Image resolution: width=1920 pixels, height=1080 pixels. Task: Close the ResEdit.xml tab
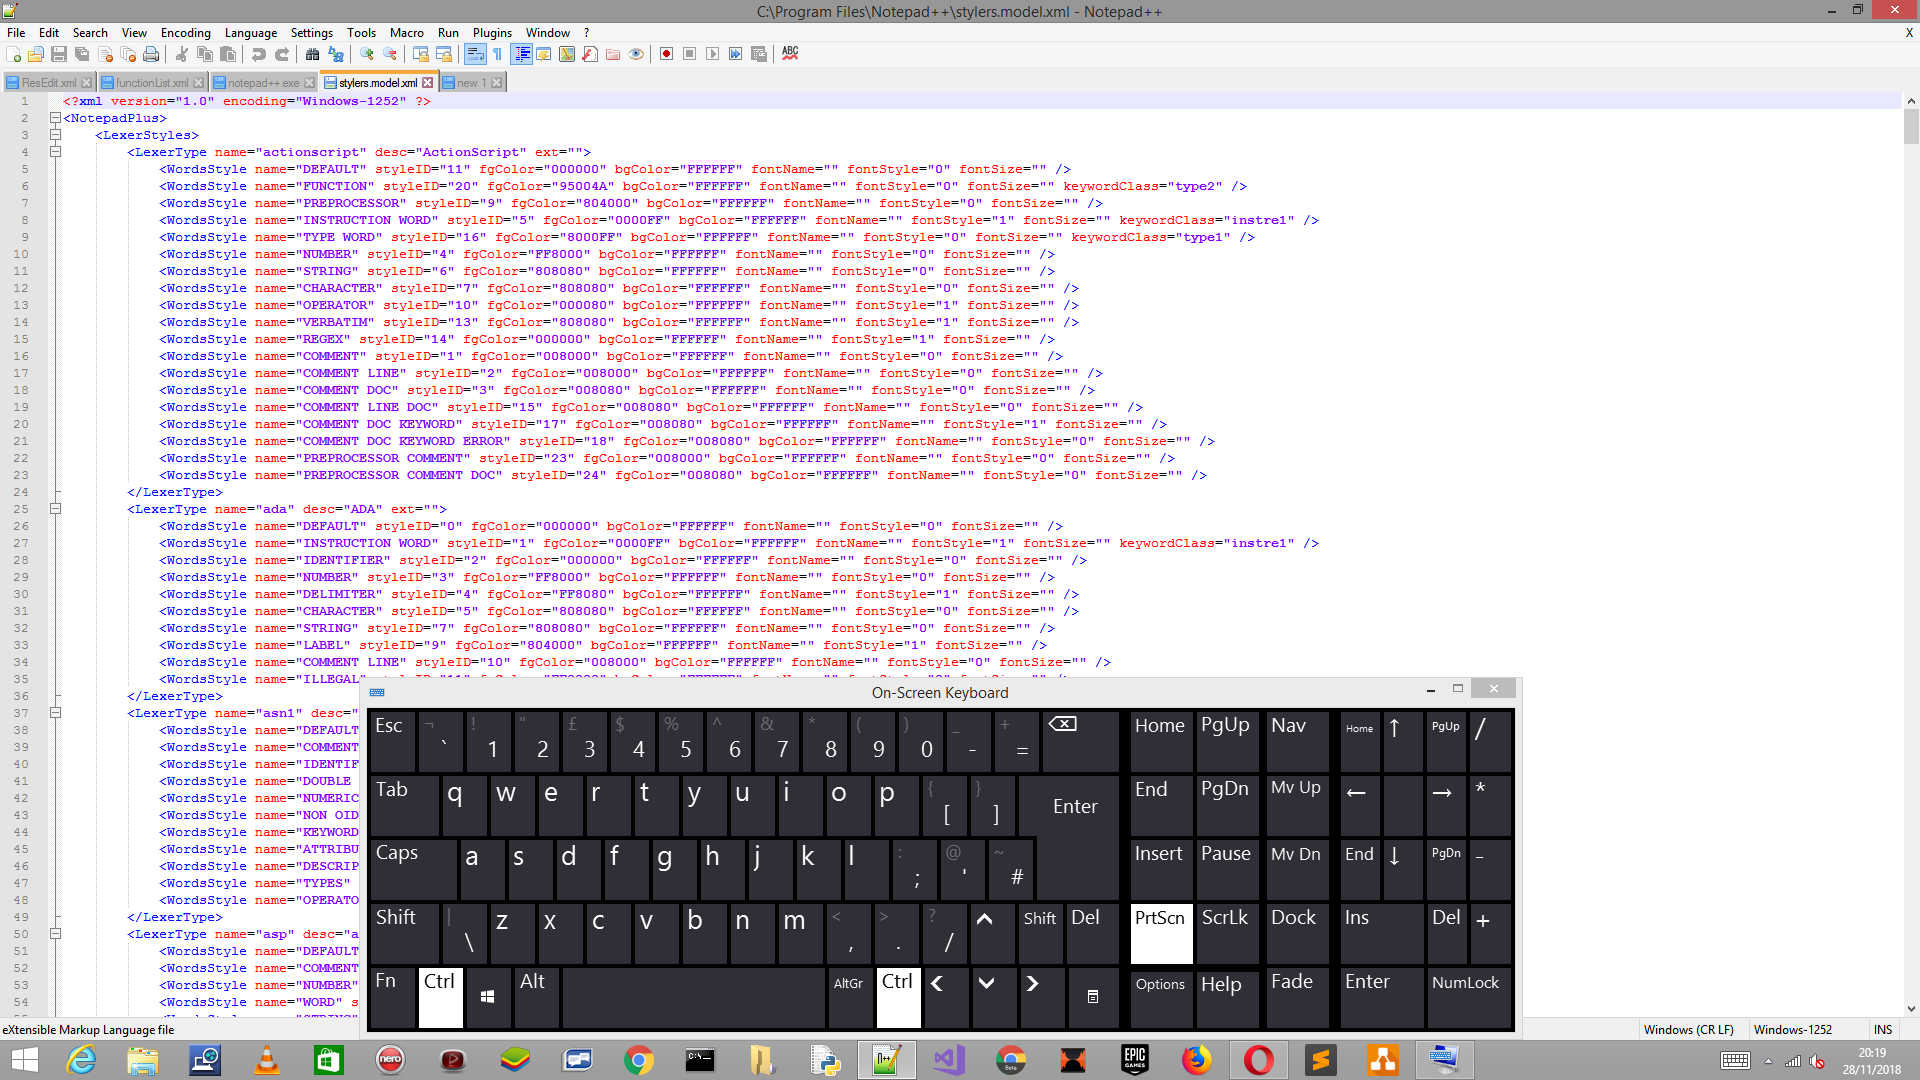coord(87,83)
